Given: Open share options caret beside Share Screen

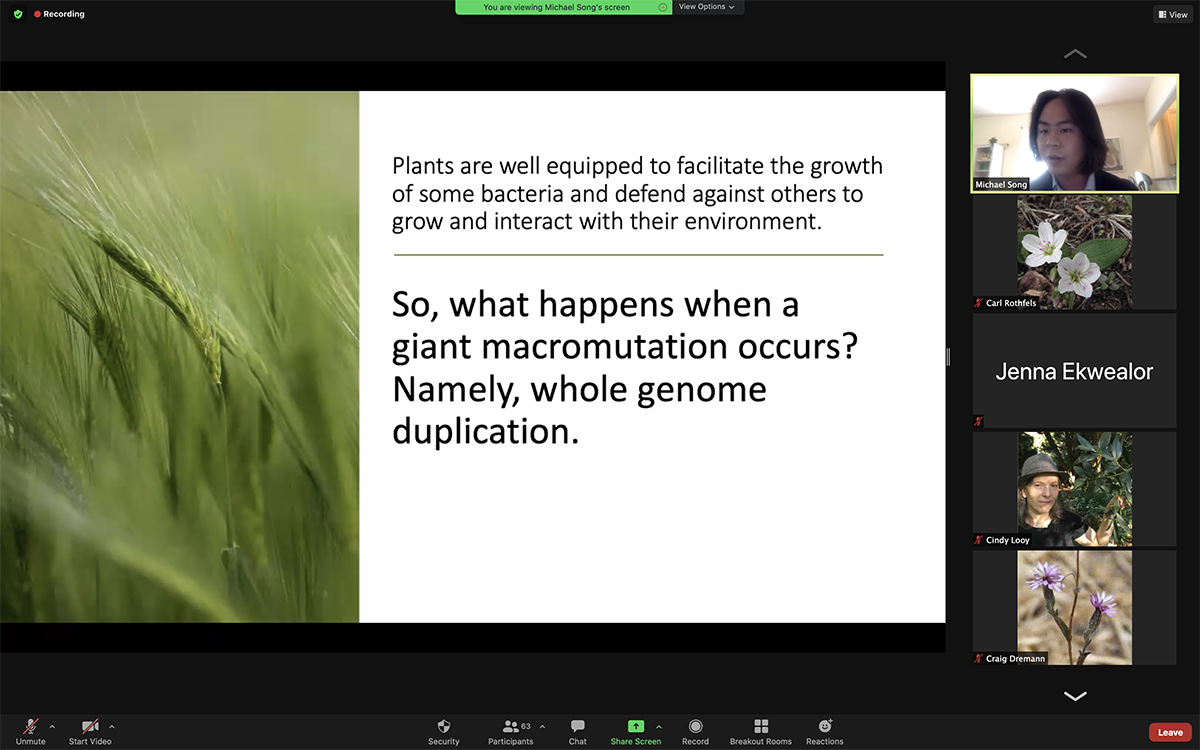Looking at the screenshot, I should coord(658,726).
